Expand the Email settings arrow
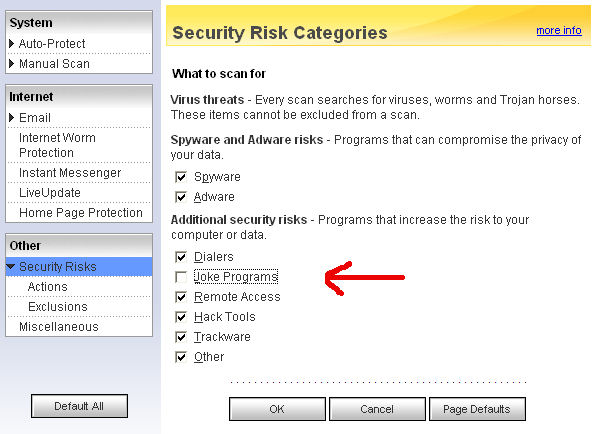Viewport: 600px width, 434px height. click(x=12, y=118)
